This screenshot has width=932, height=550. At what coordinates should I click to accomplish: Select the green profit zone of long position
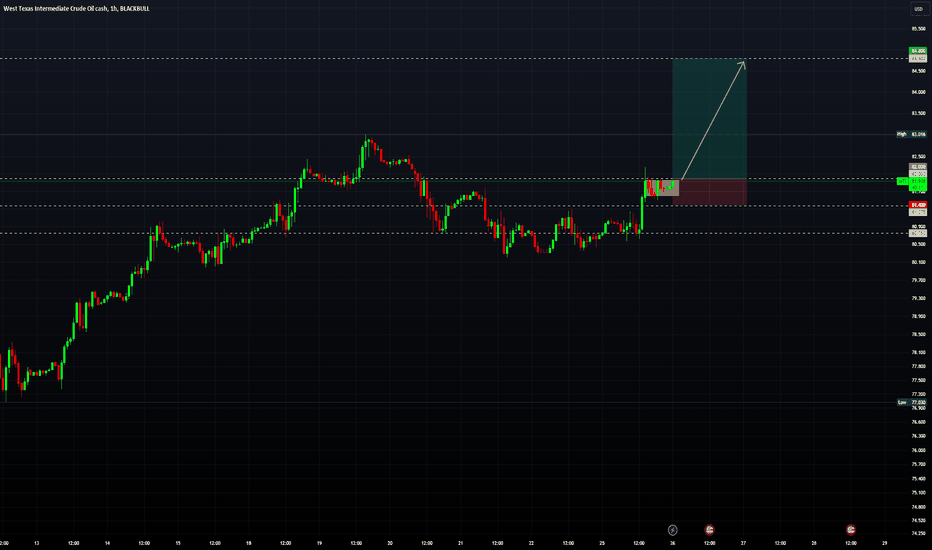pos(709,118)
